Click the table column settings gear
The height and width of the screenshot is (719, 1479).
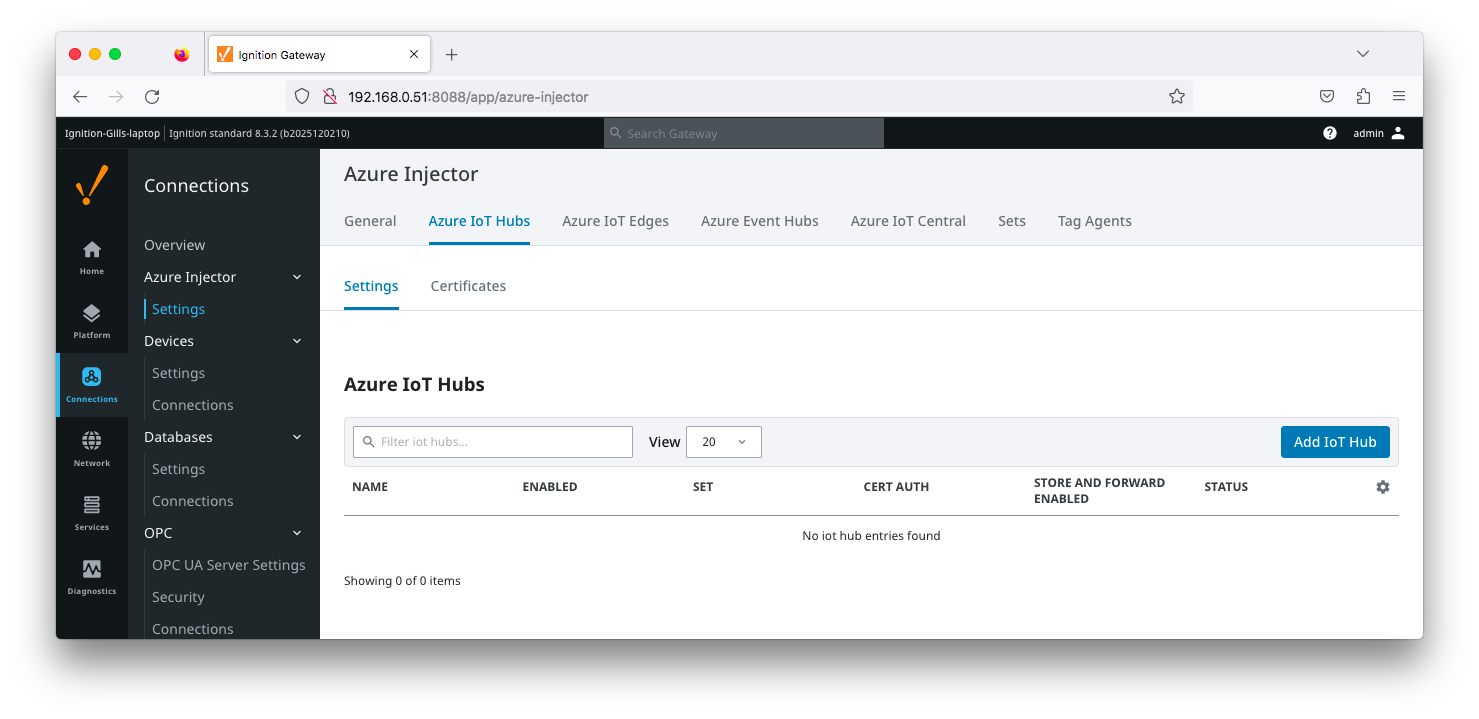pos(1383,487)
